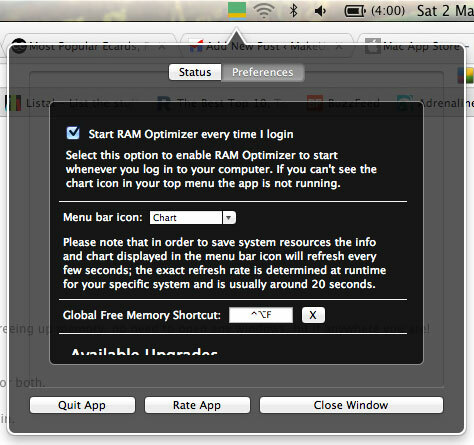Open the Chart selection combo box
Screen dimensions: 474x445
point(193,218)
